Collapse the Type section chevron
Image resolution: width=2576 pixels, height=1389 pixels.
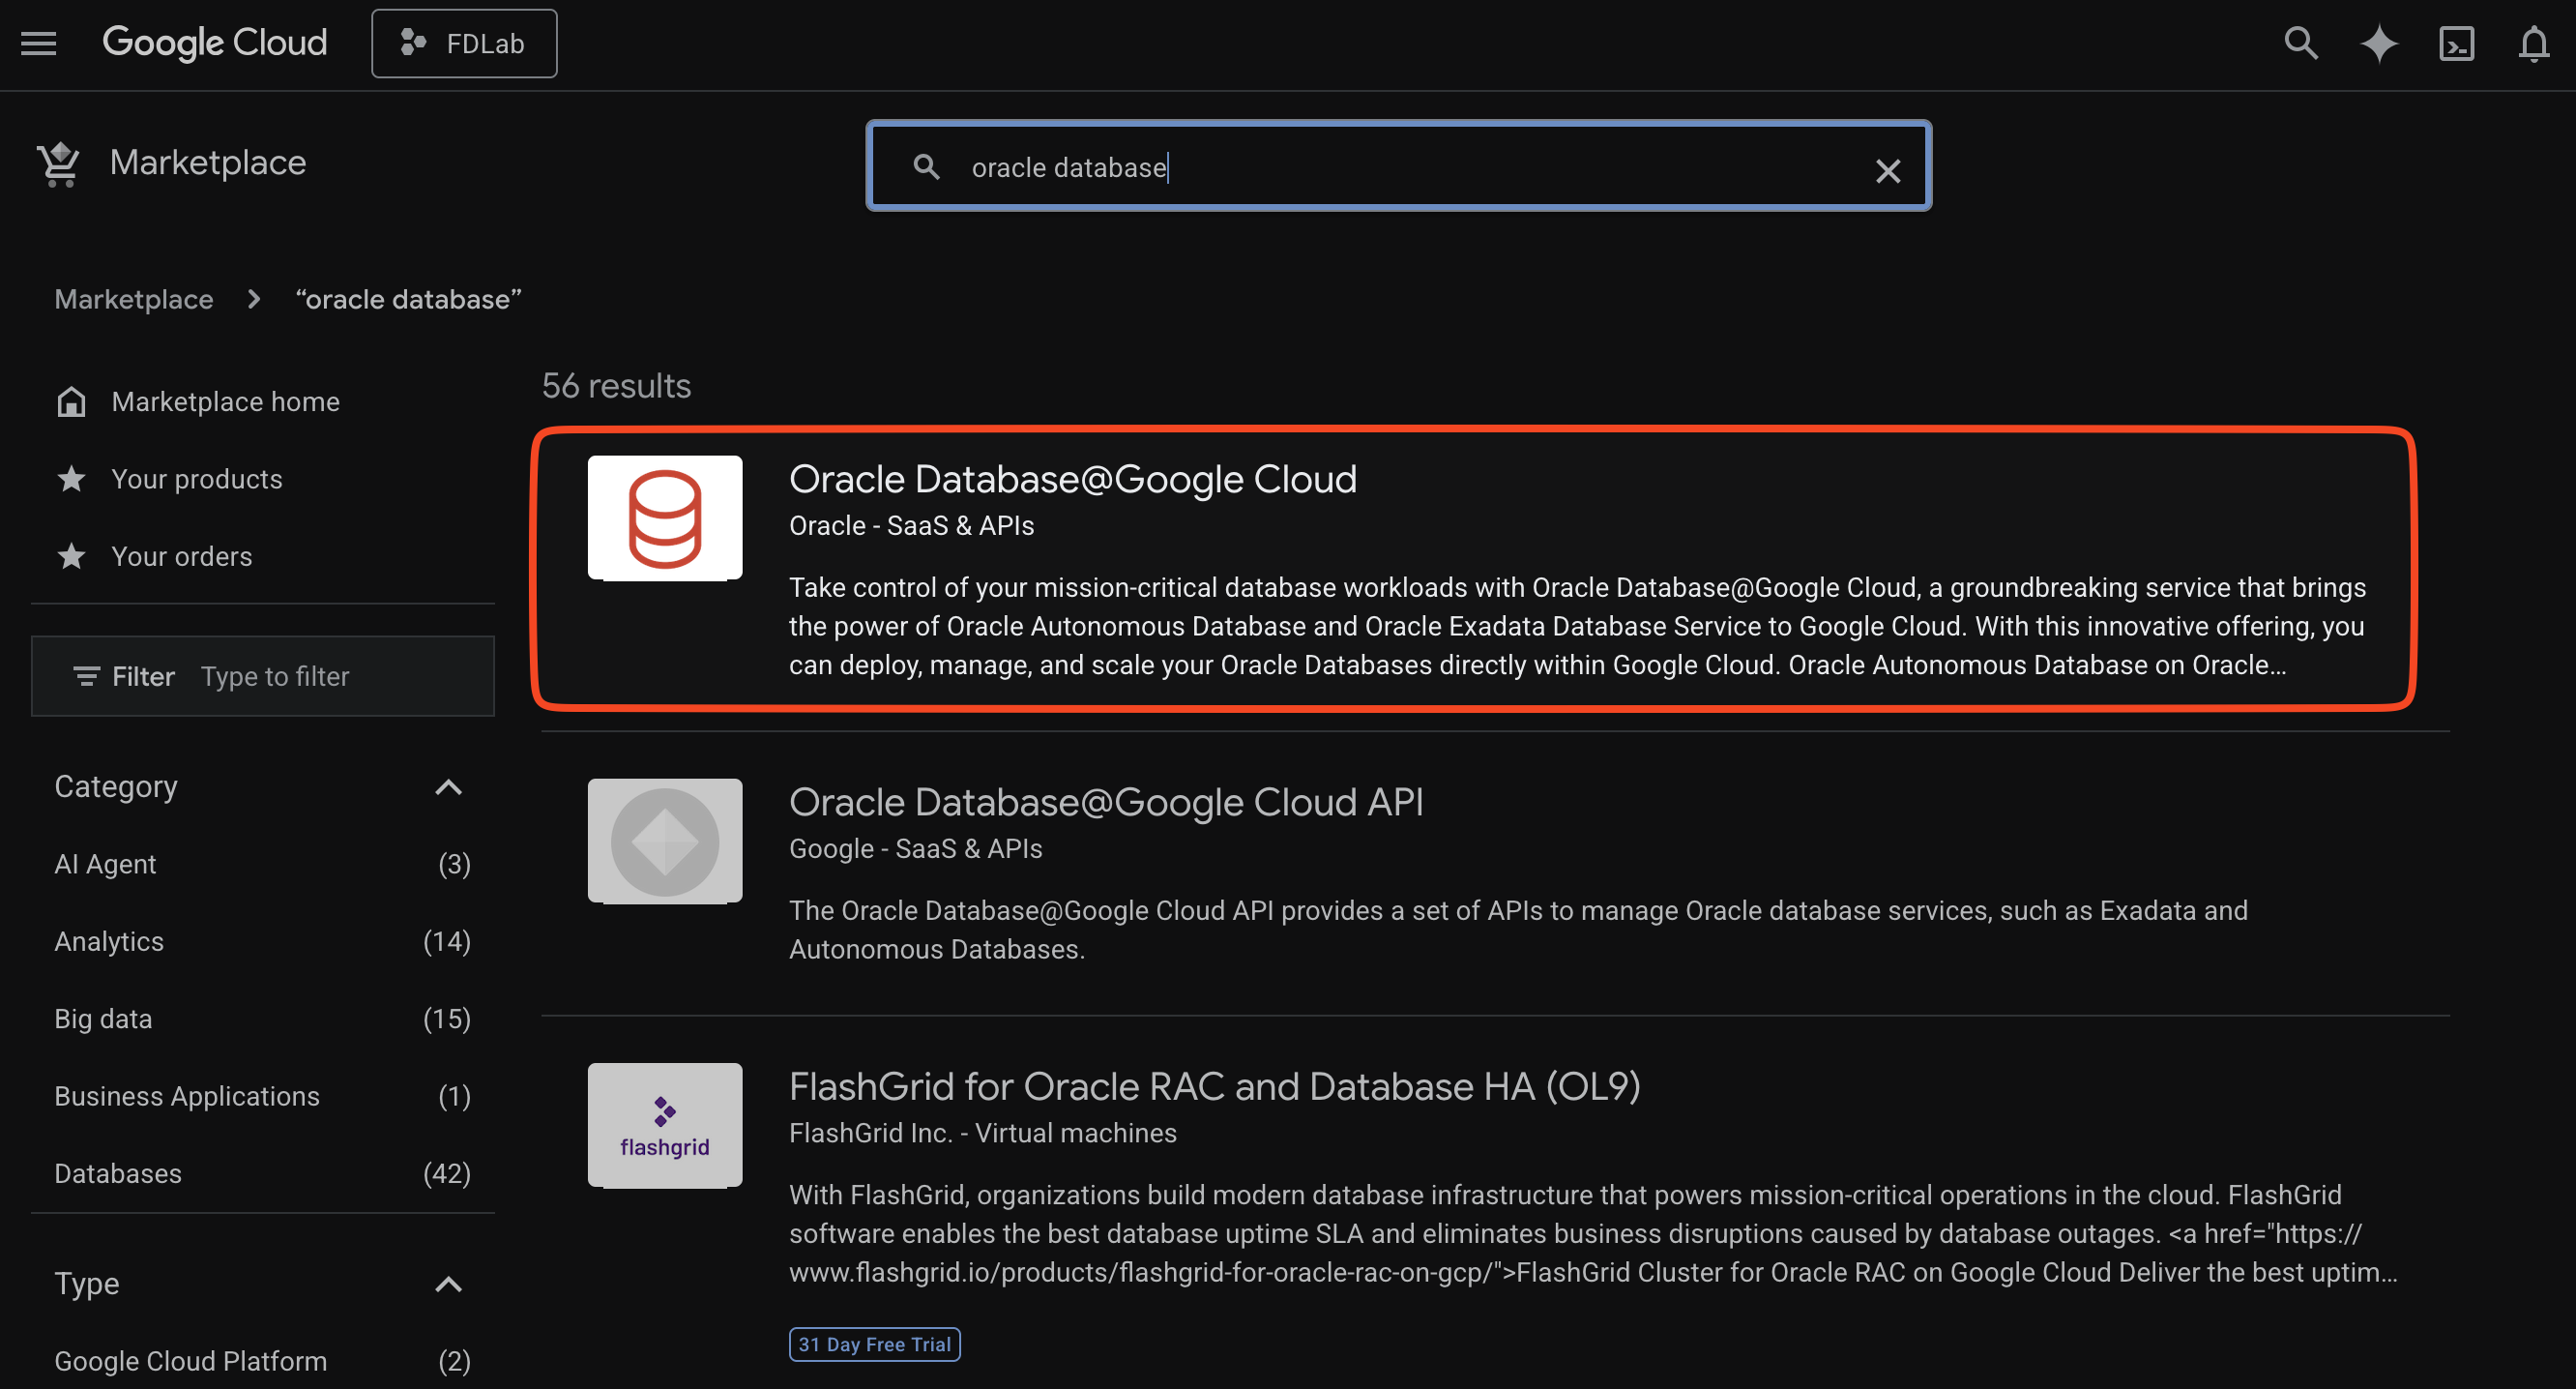[448, 1284]
